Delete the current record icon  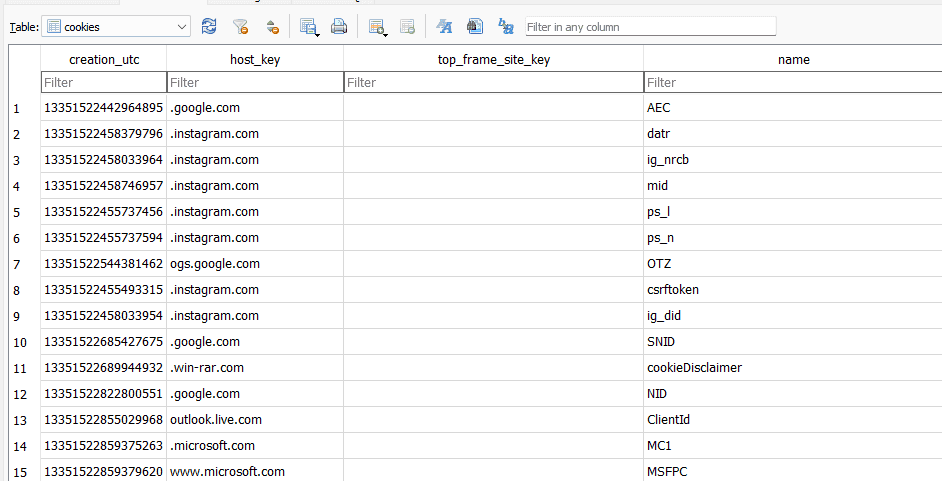click(x=407, y=26)
